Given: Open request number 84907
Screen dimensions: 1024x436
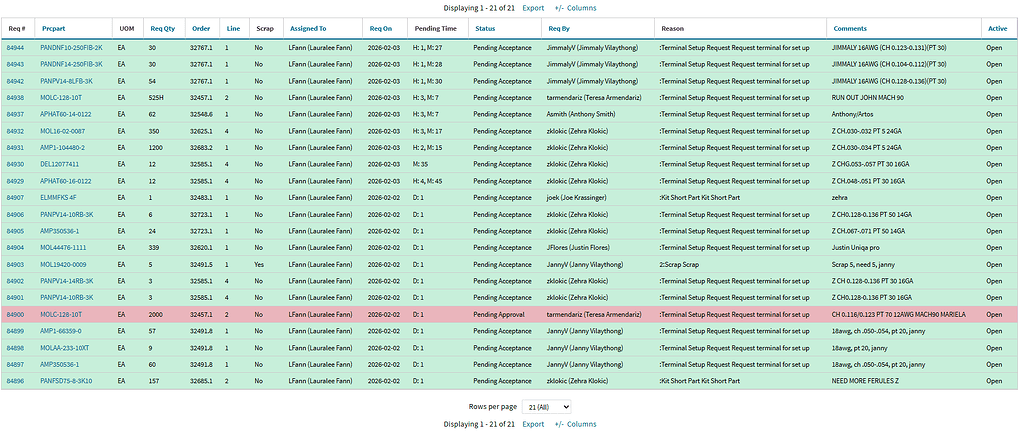Looking at the screenshot, I should [x=16, y=198].
